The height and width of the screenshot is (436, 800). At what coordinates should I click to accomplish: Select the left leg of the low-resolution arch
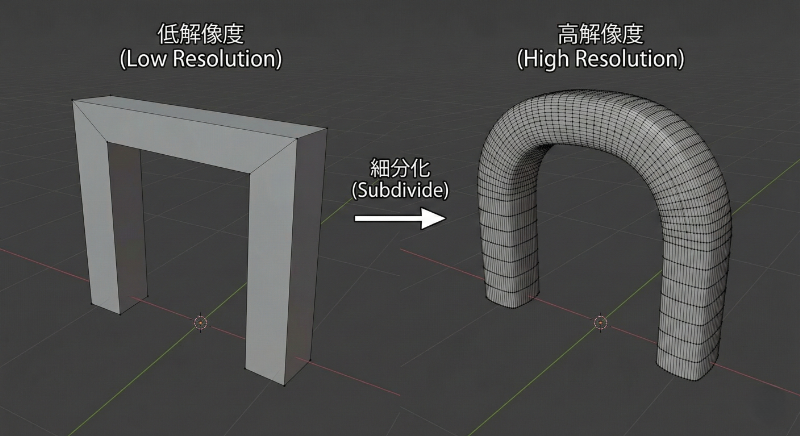coord(108,230)
